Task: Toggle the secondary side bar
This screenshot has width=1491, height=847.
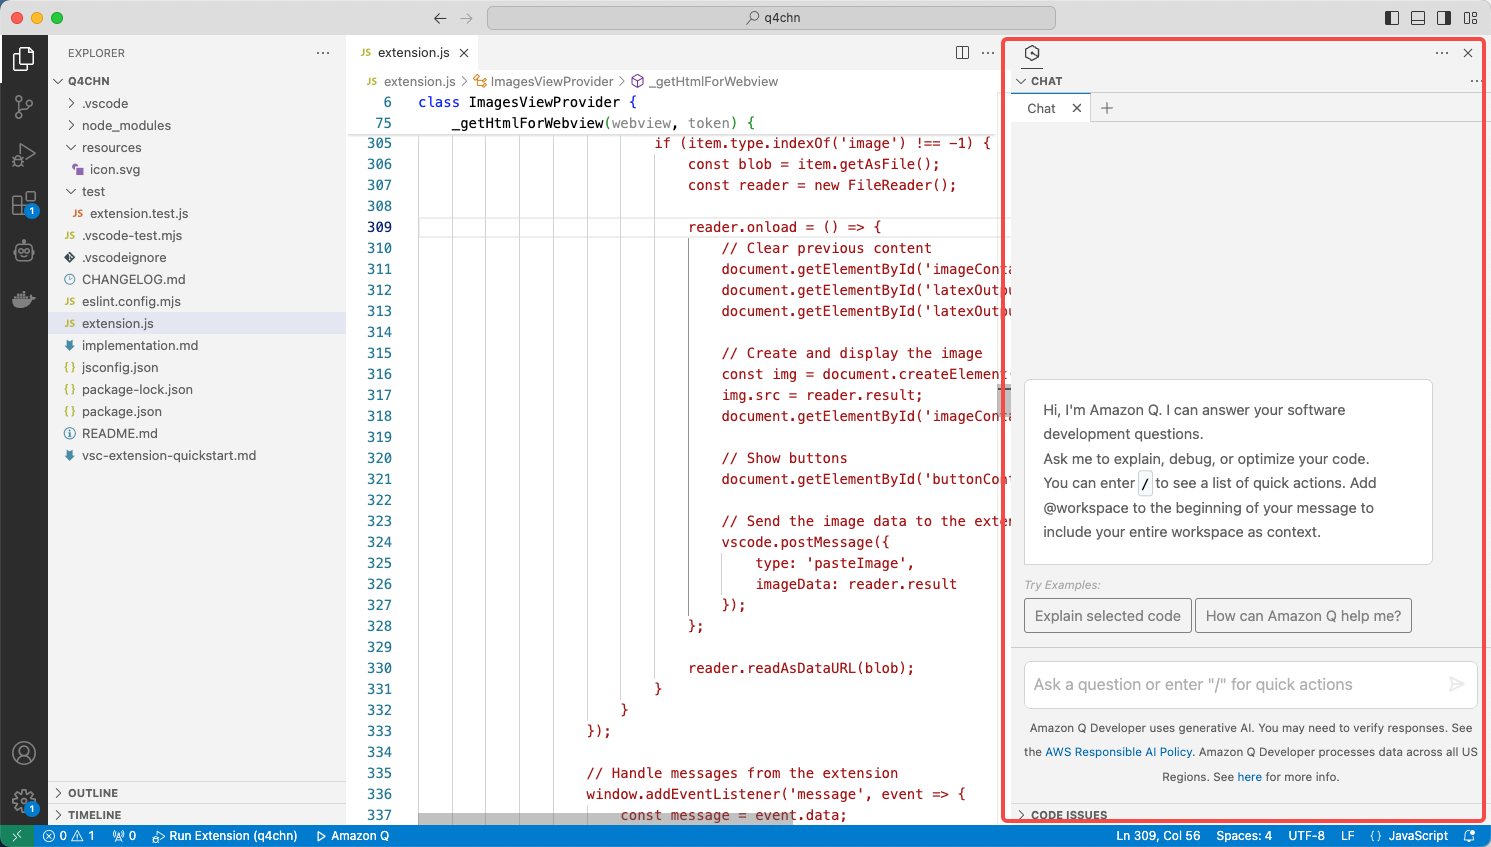Action: [x=1444, y=18]
